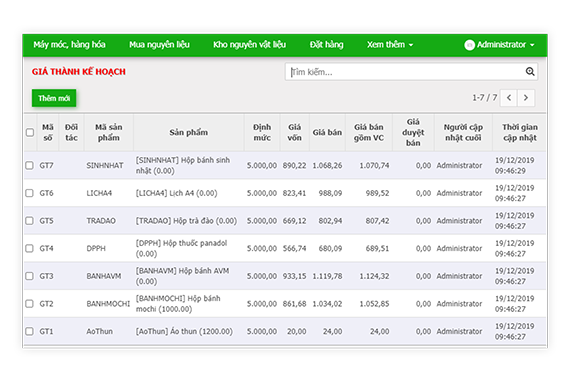Check the GT5 row checkbox
570x382 pixels.
coord(29,221)
